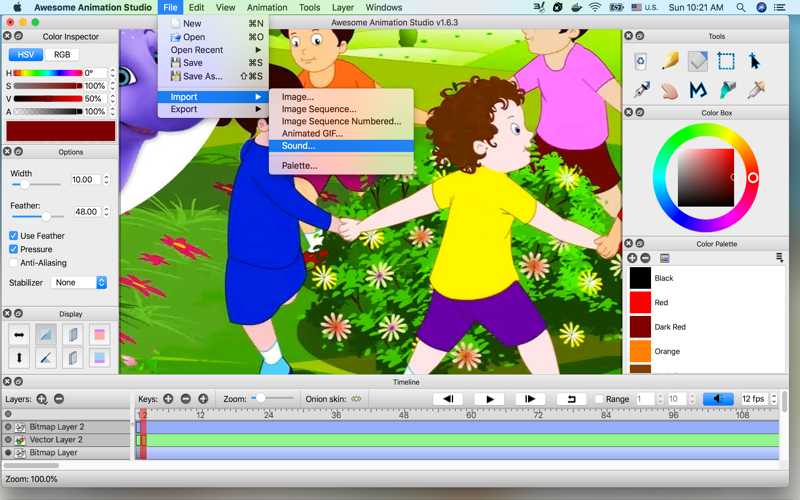Toggle the Use Feather checkbox
This screenshot has height=500, width=800.
[14, 236]
